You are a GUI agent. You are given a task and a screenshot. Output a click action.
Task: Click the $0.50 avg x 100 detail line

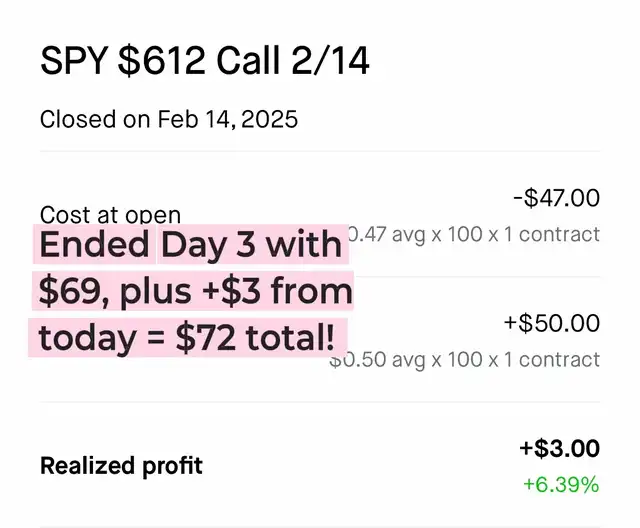464,359
